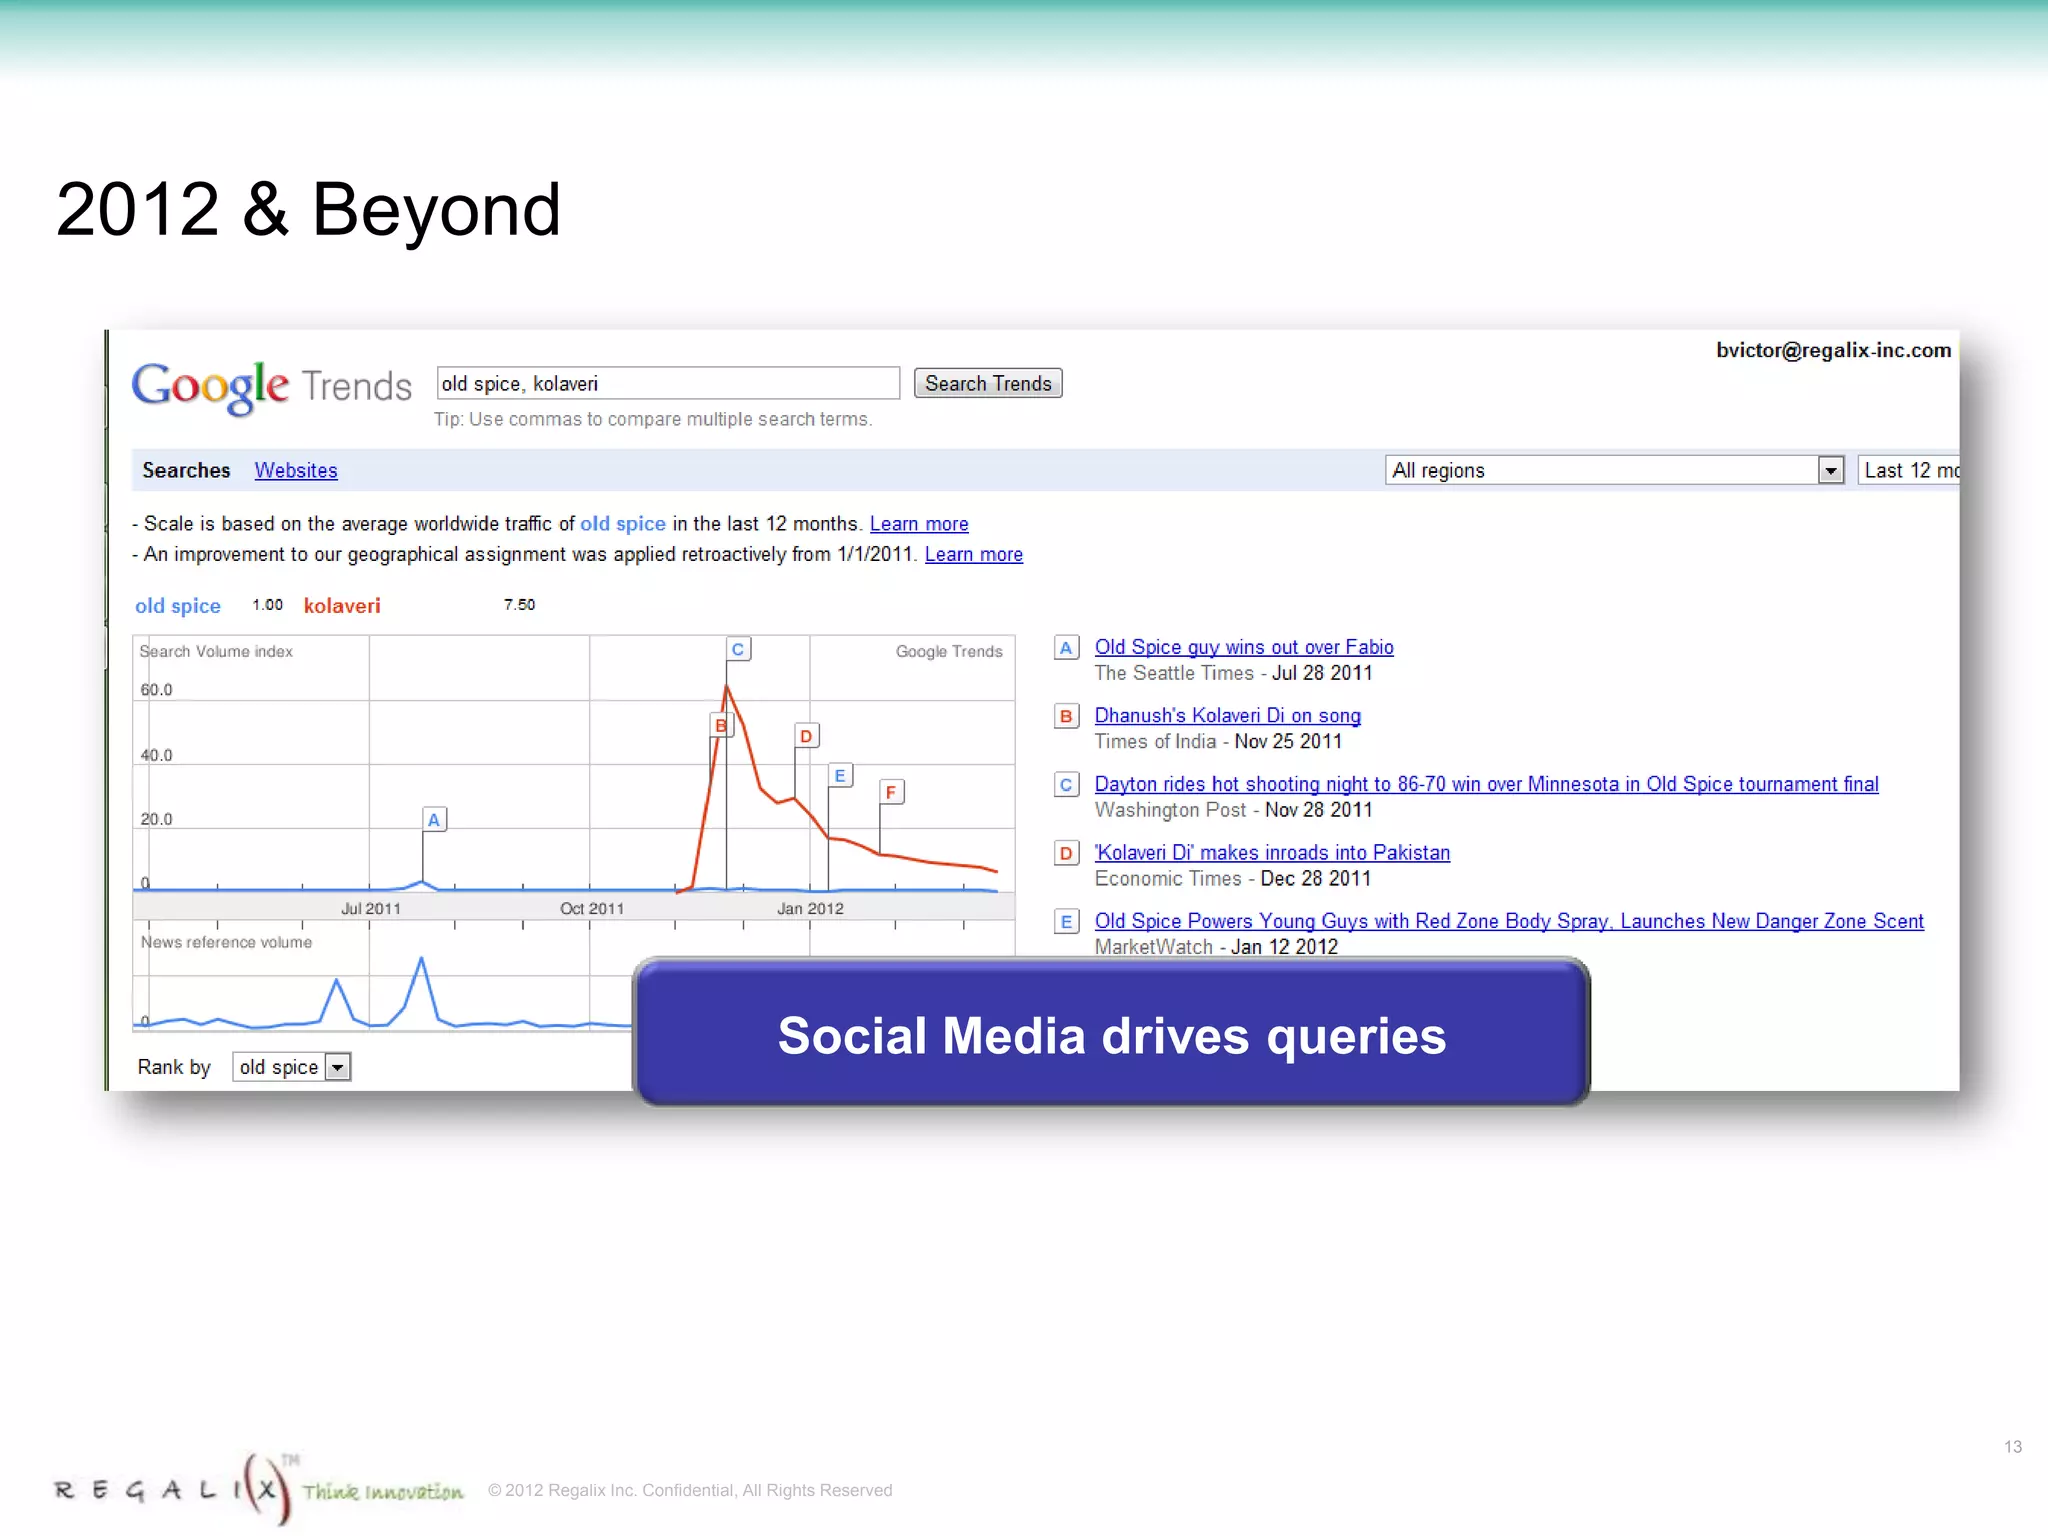Open 'Kolaveri Di makes inroads into Pakistan' link

click(x=1272, y=852)
